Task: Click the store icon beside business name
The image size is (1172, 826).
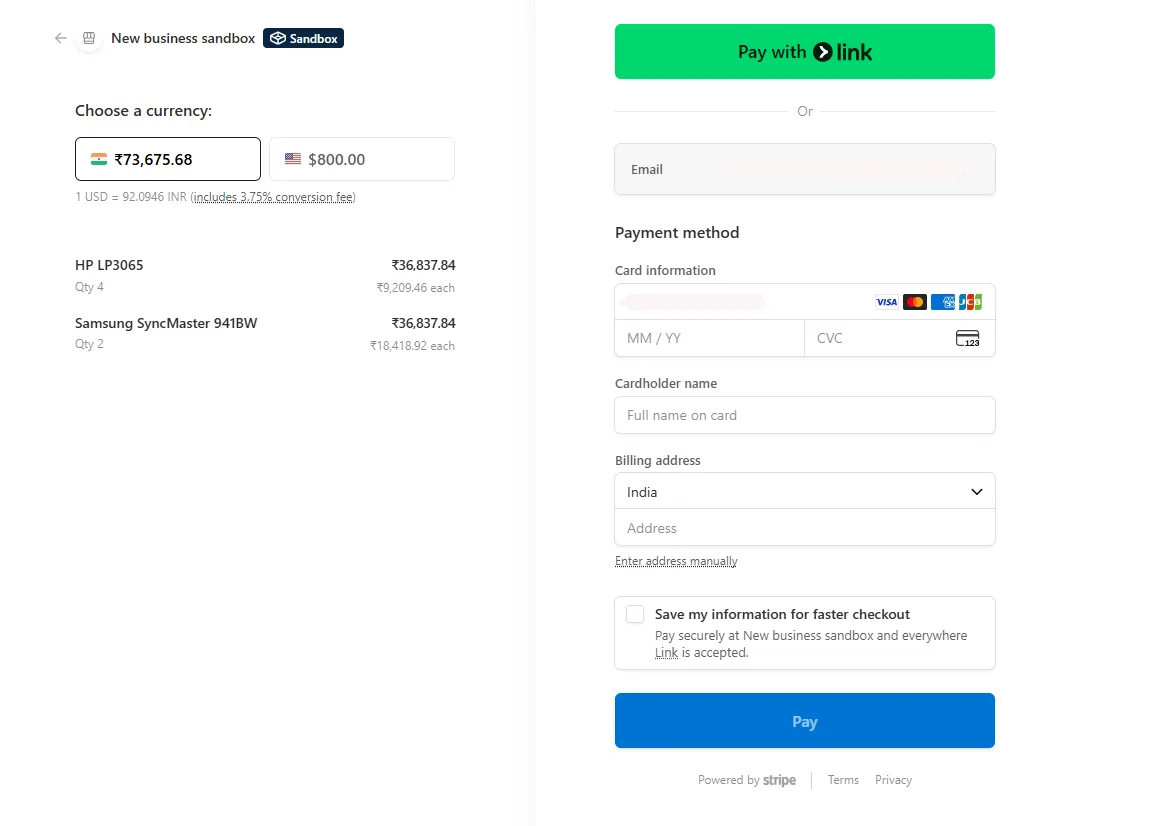Action: [89, 38]
